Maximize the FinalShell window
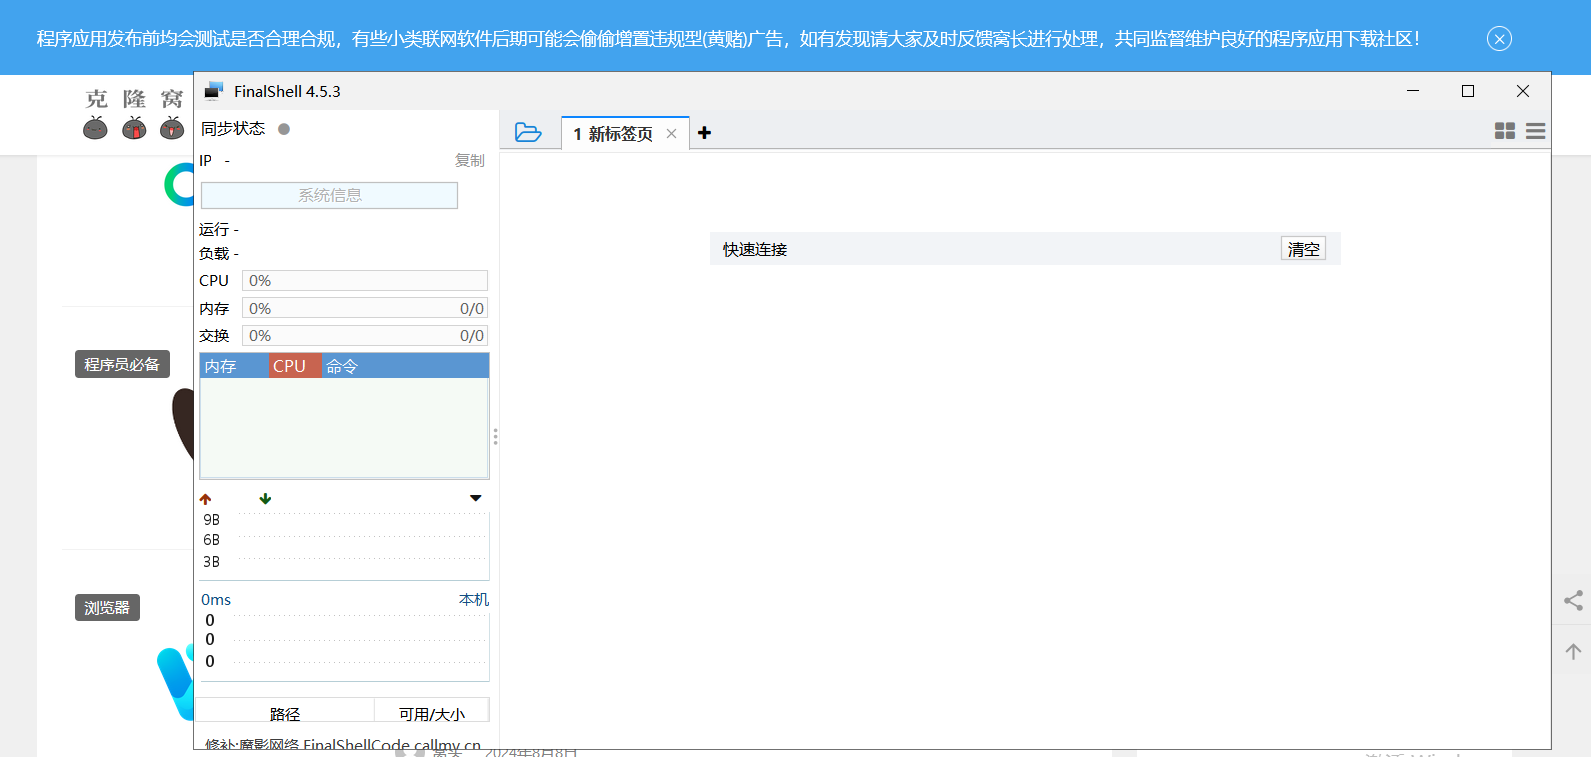The height and width of the screenshot is (757, 1591). pyautogui.click(x=1468, y=91)
